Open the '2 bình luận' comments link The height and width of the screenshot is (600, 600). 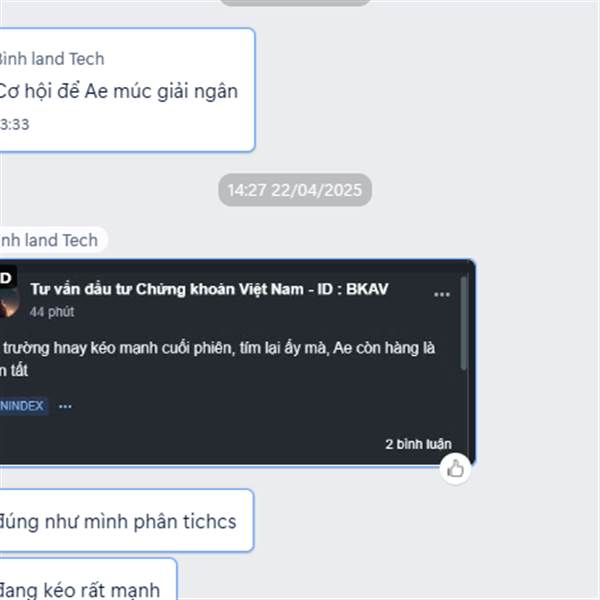(x=418, y=444)
